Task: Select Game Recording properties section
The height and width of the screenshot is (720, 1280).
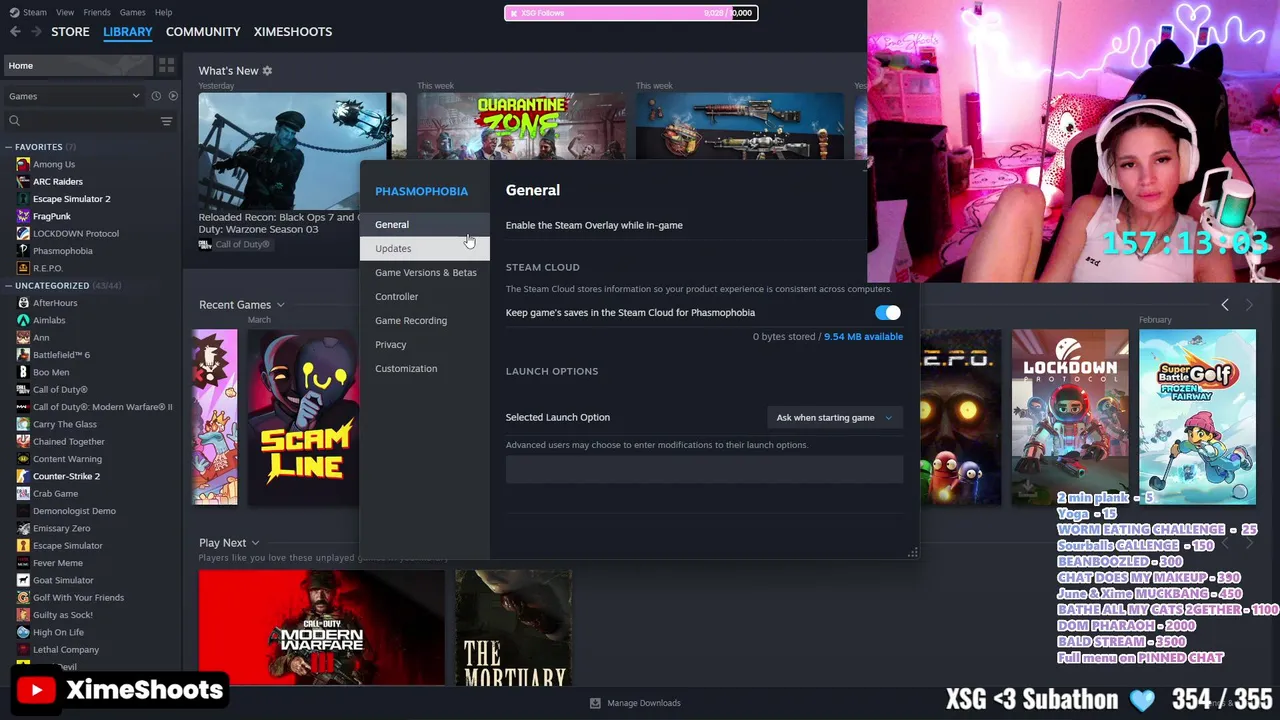Action: point(425,321)
